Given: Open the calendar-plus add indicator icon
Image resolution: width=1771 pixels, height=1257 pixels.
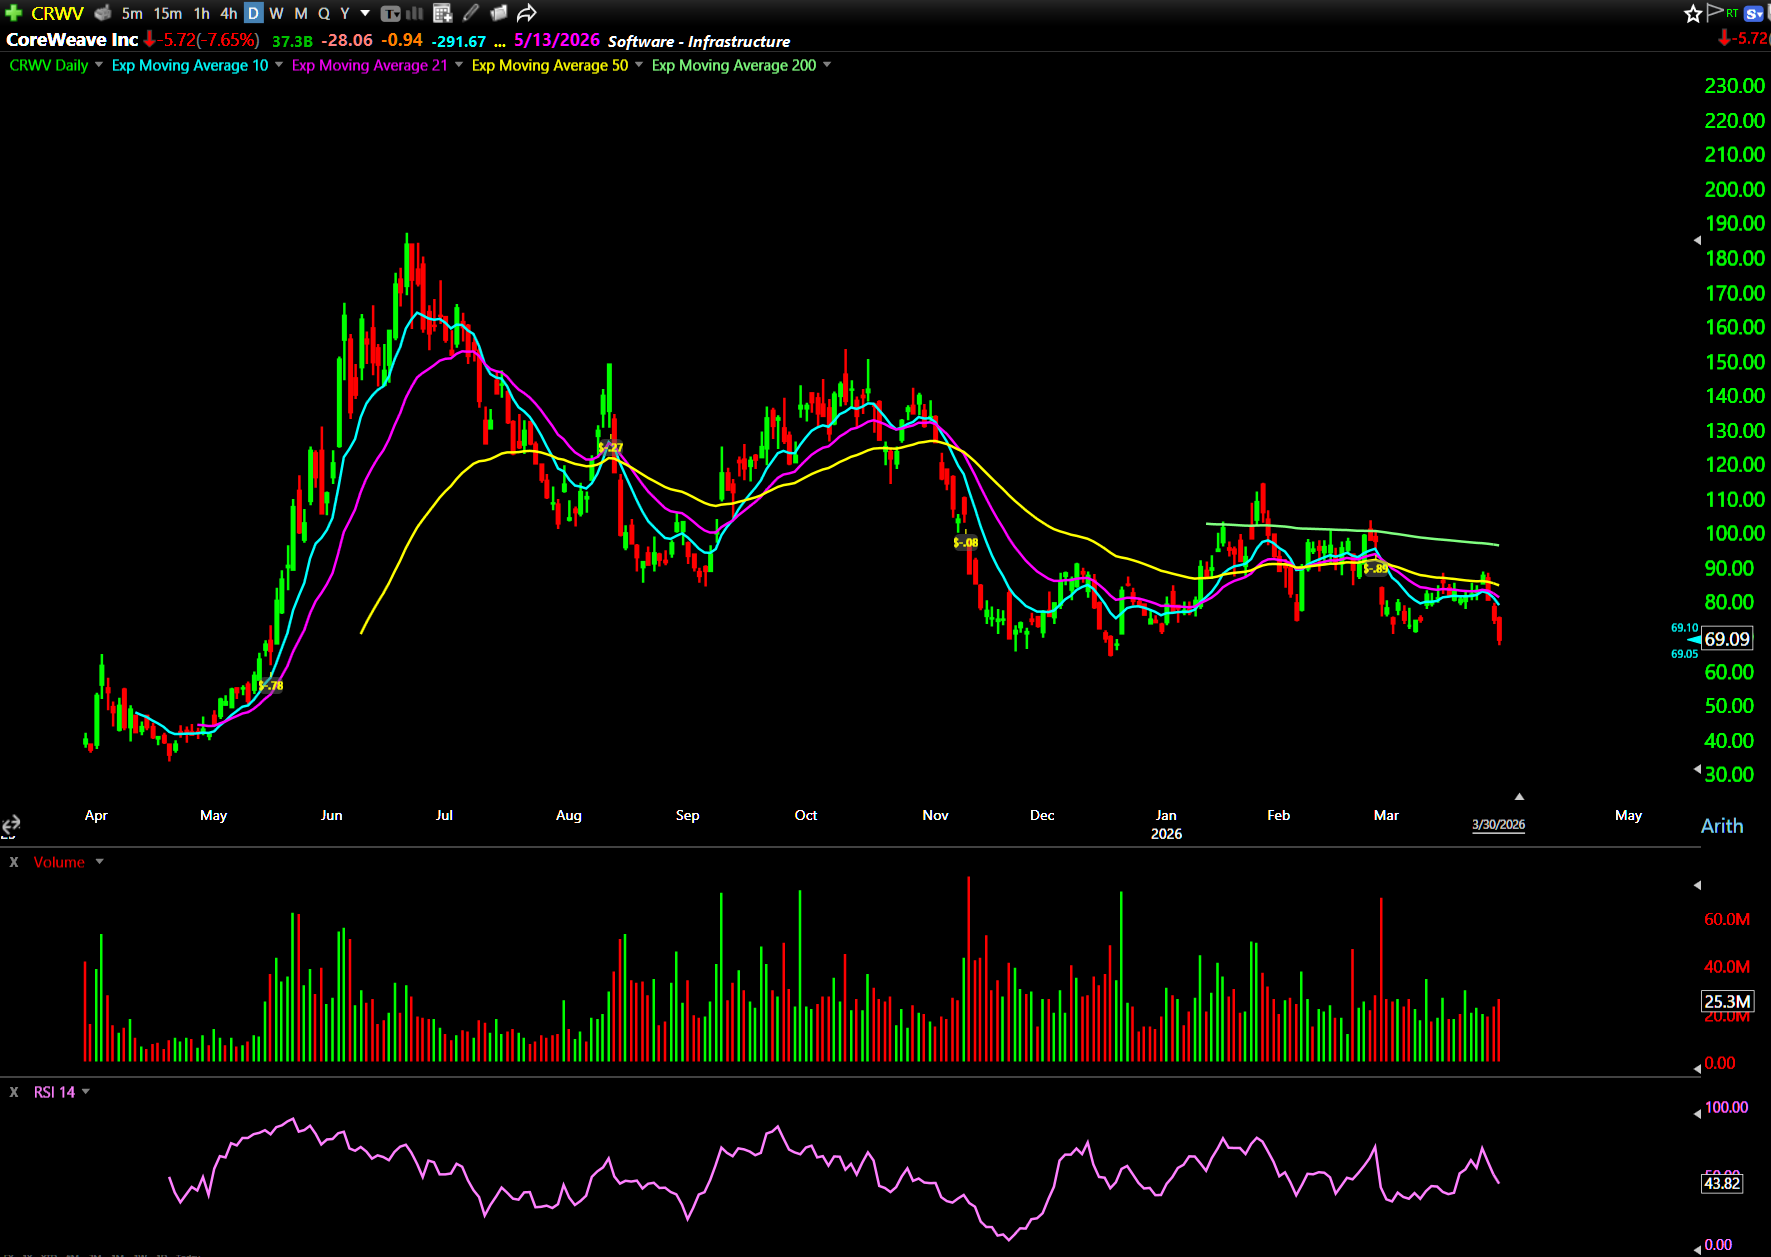Looking at the screenshot, I should (x=442, y=13).
